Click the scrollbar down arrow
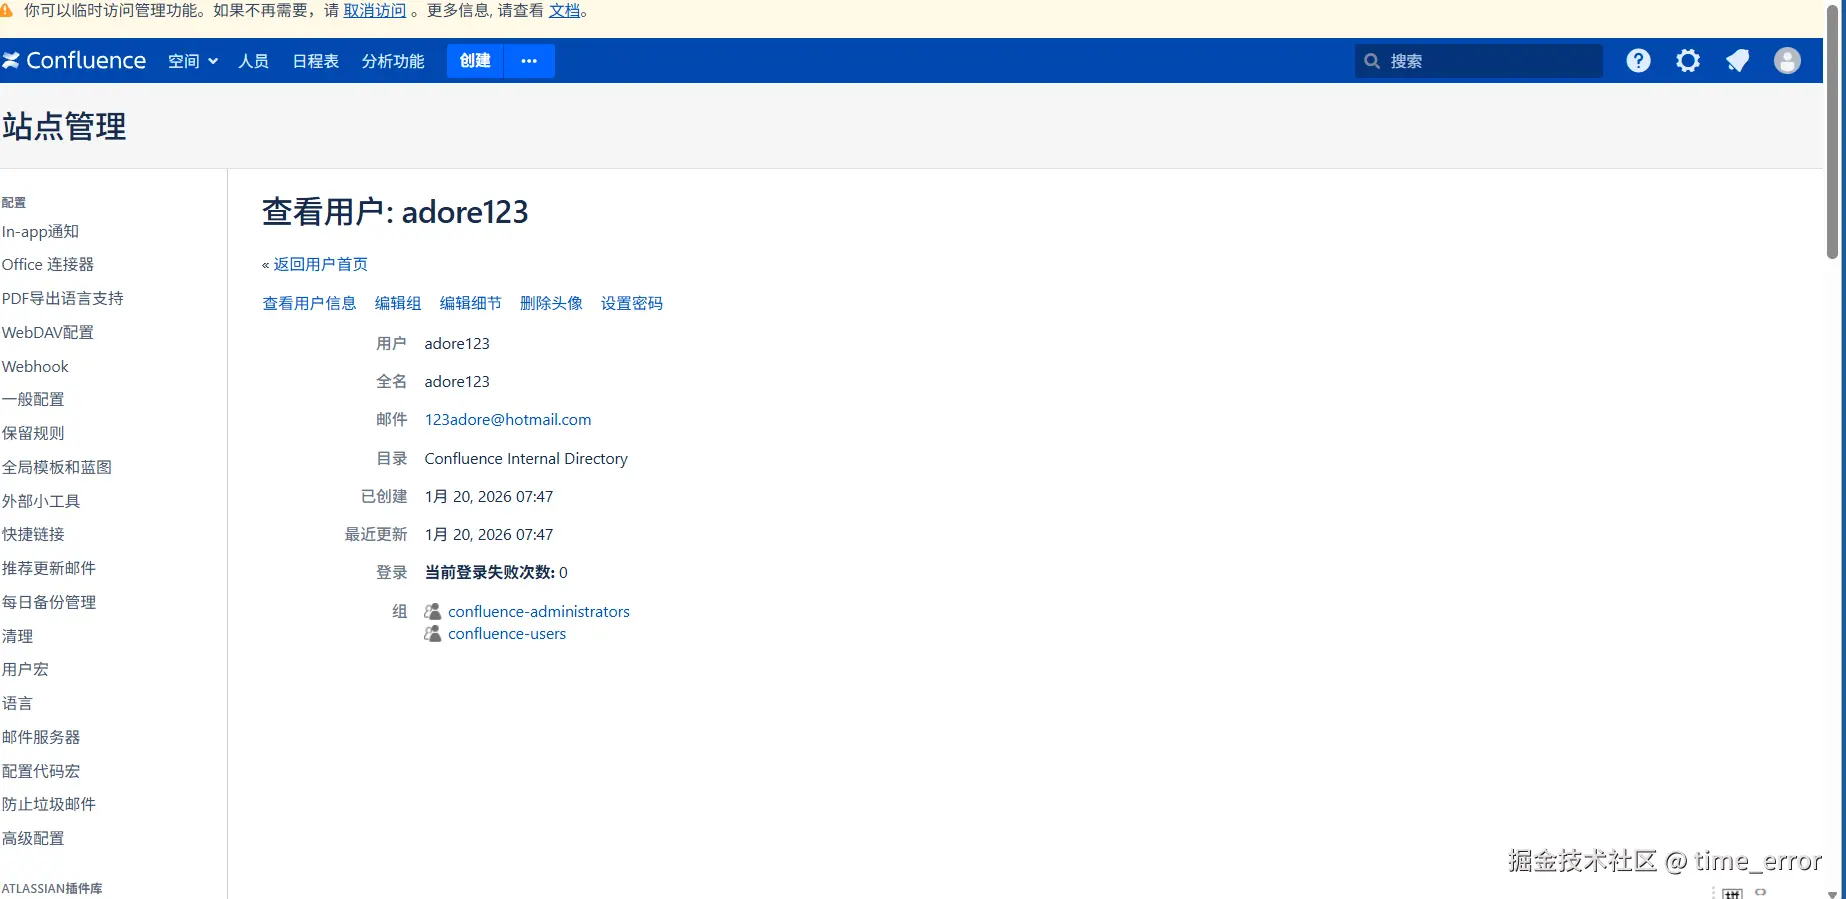 [1832, 893]
